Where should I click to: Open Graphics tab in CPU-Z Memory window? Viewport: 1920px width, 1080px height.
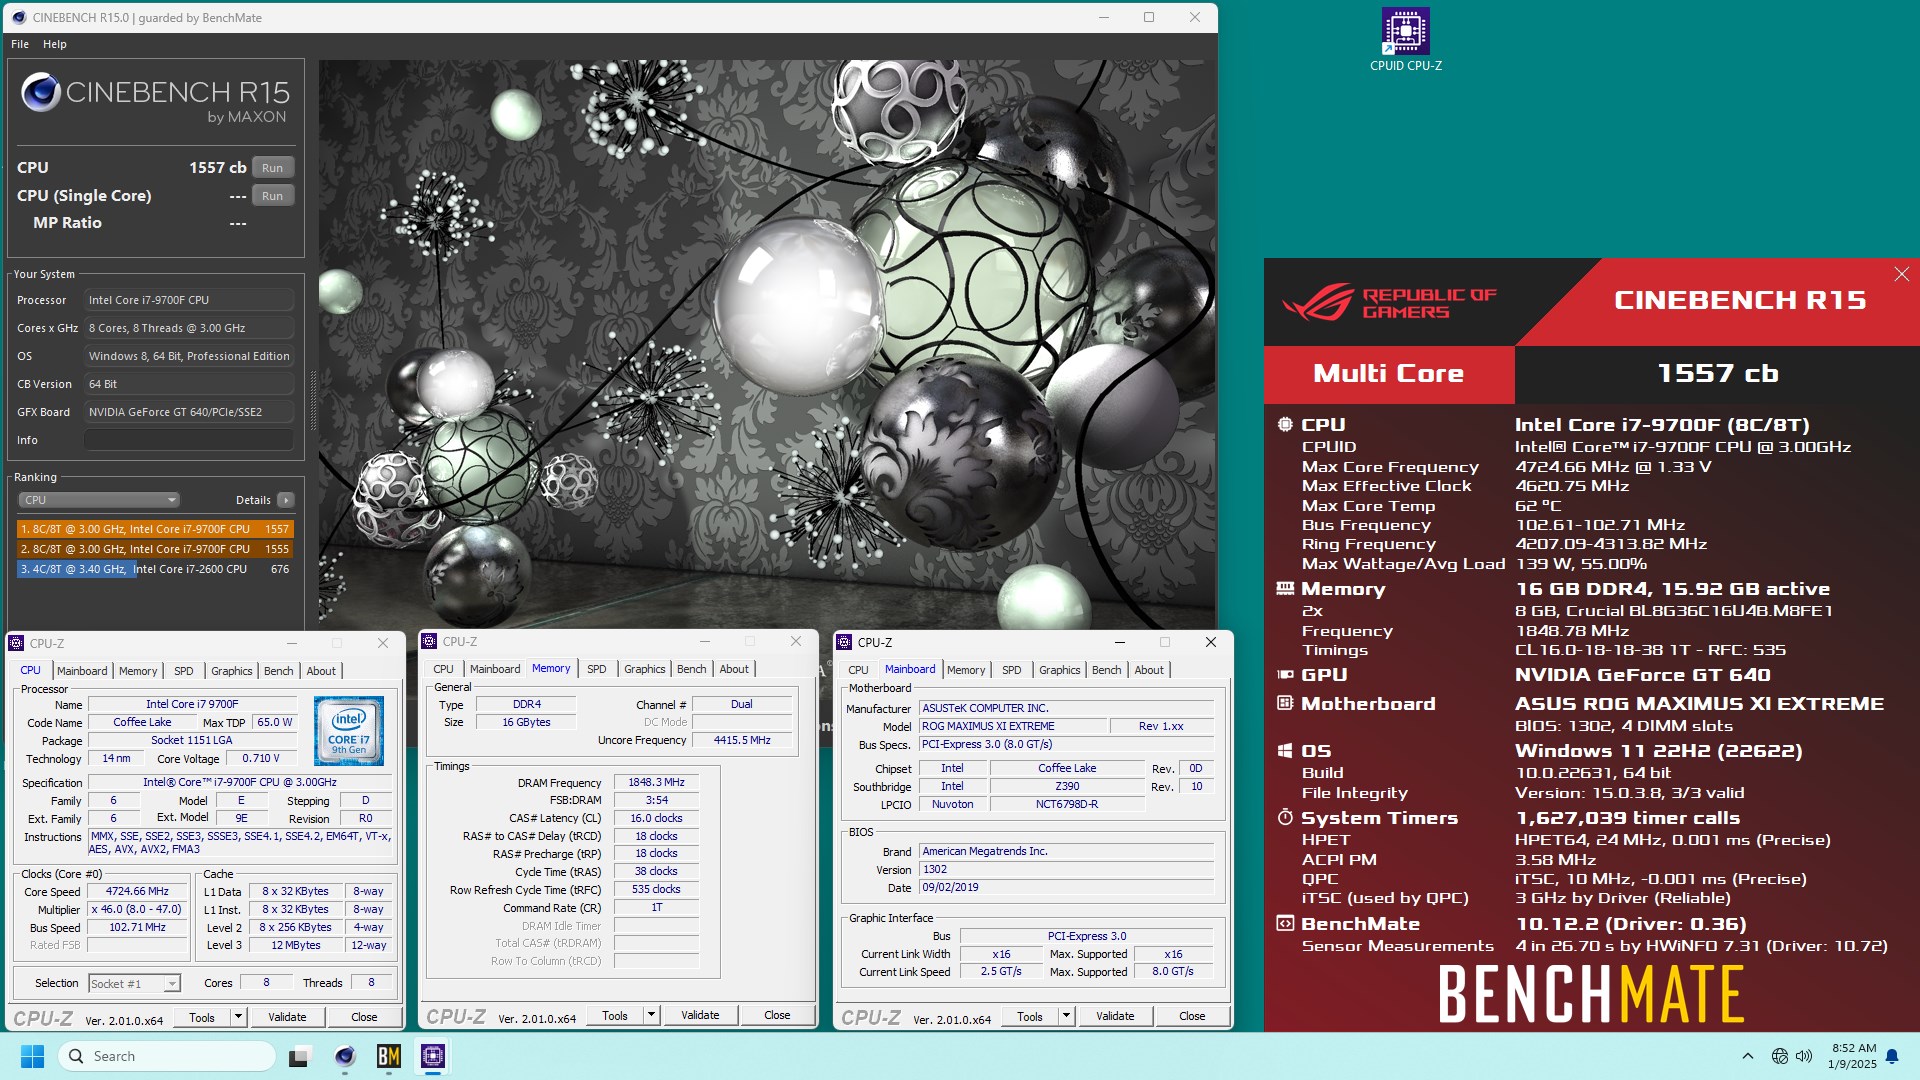pos(645,669)
